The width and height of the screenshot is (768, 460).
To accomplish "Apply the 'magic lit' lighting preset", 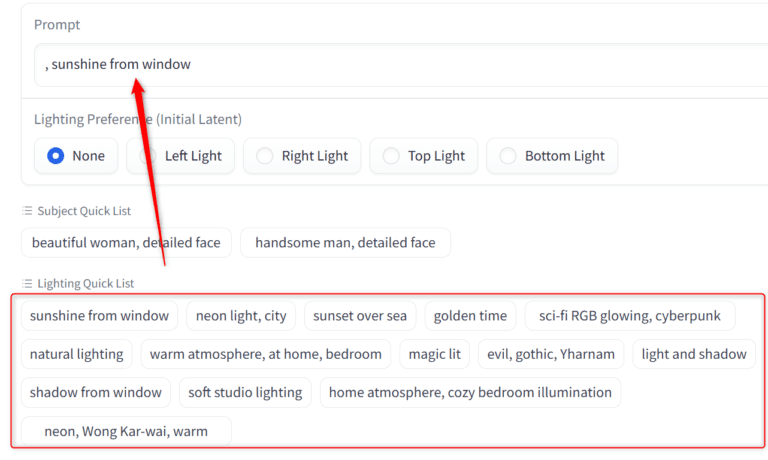I will [435, 354].
